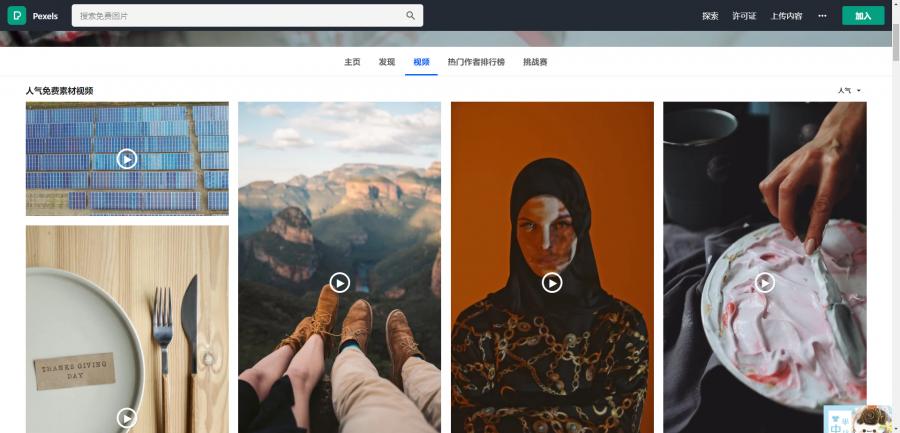Viewport: 900px width, 433px height.
Task: Select the 视频 tab
Action: coord(421,62)
